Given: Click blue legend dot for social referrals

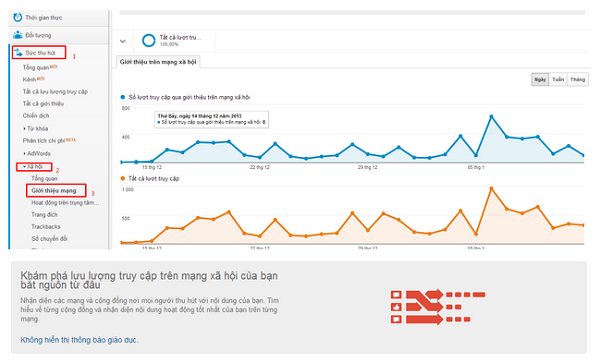Looking at the screenshot, I should click(x=122, y=97).
